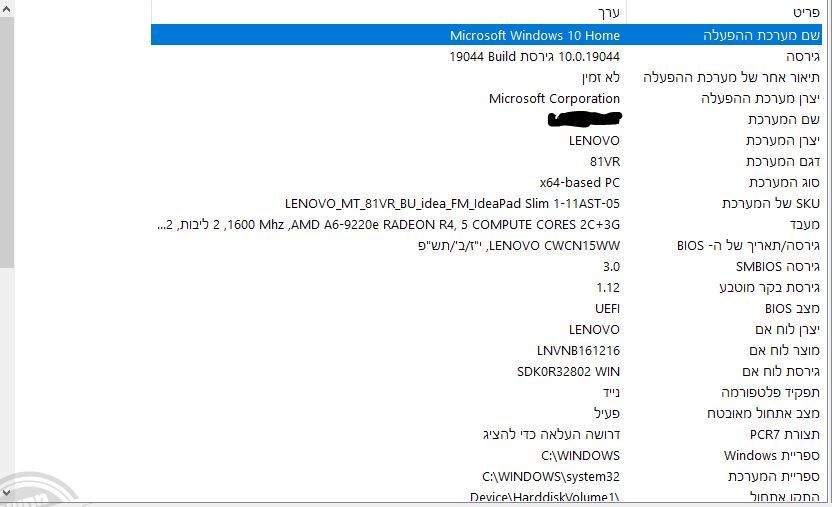
Task: Click the scrollbar down arrow
Action: pos(7,493)
